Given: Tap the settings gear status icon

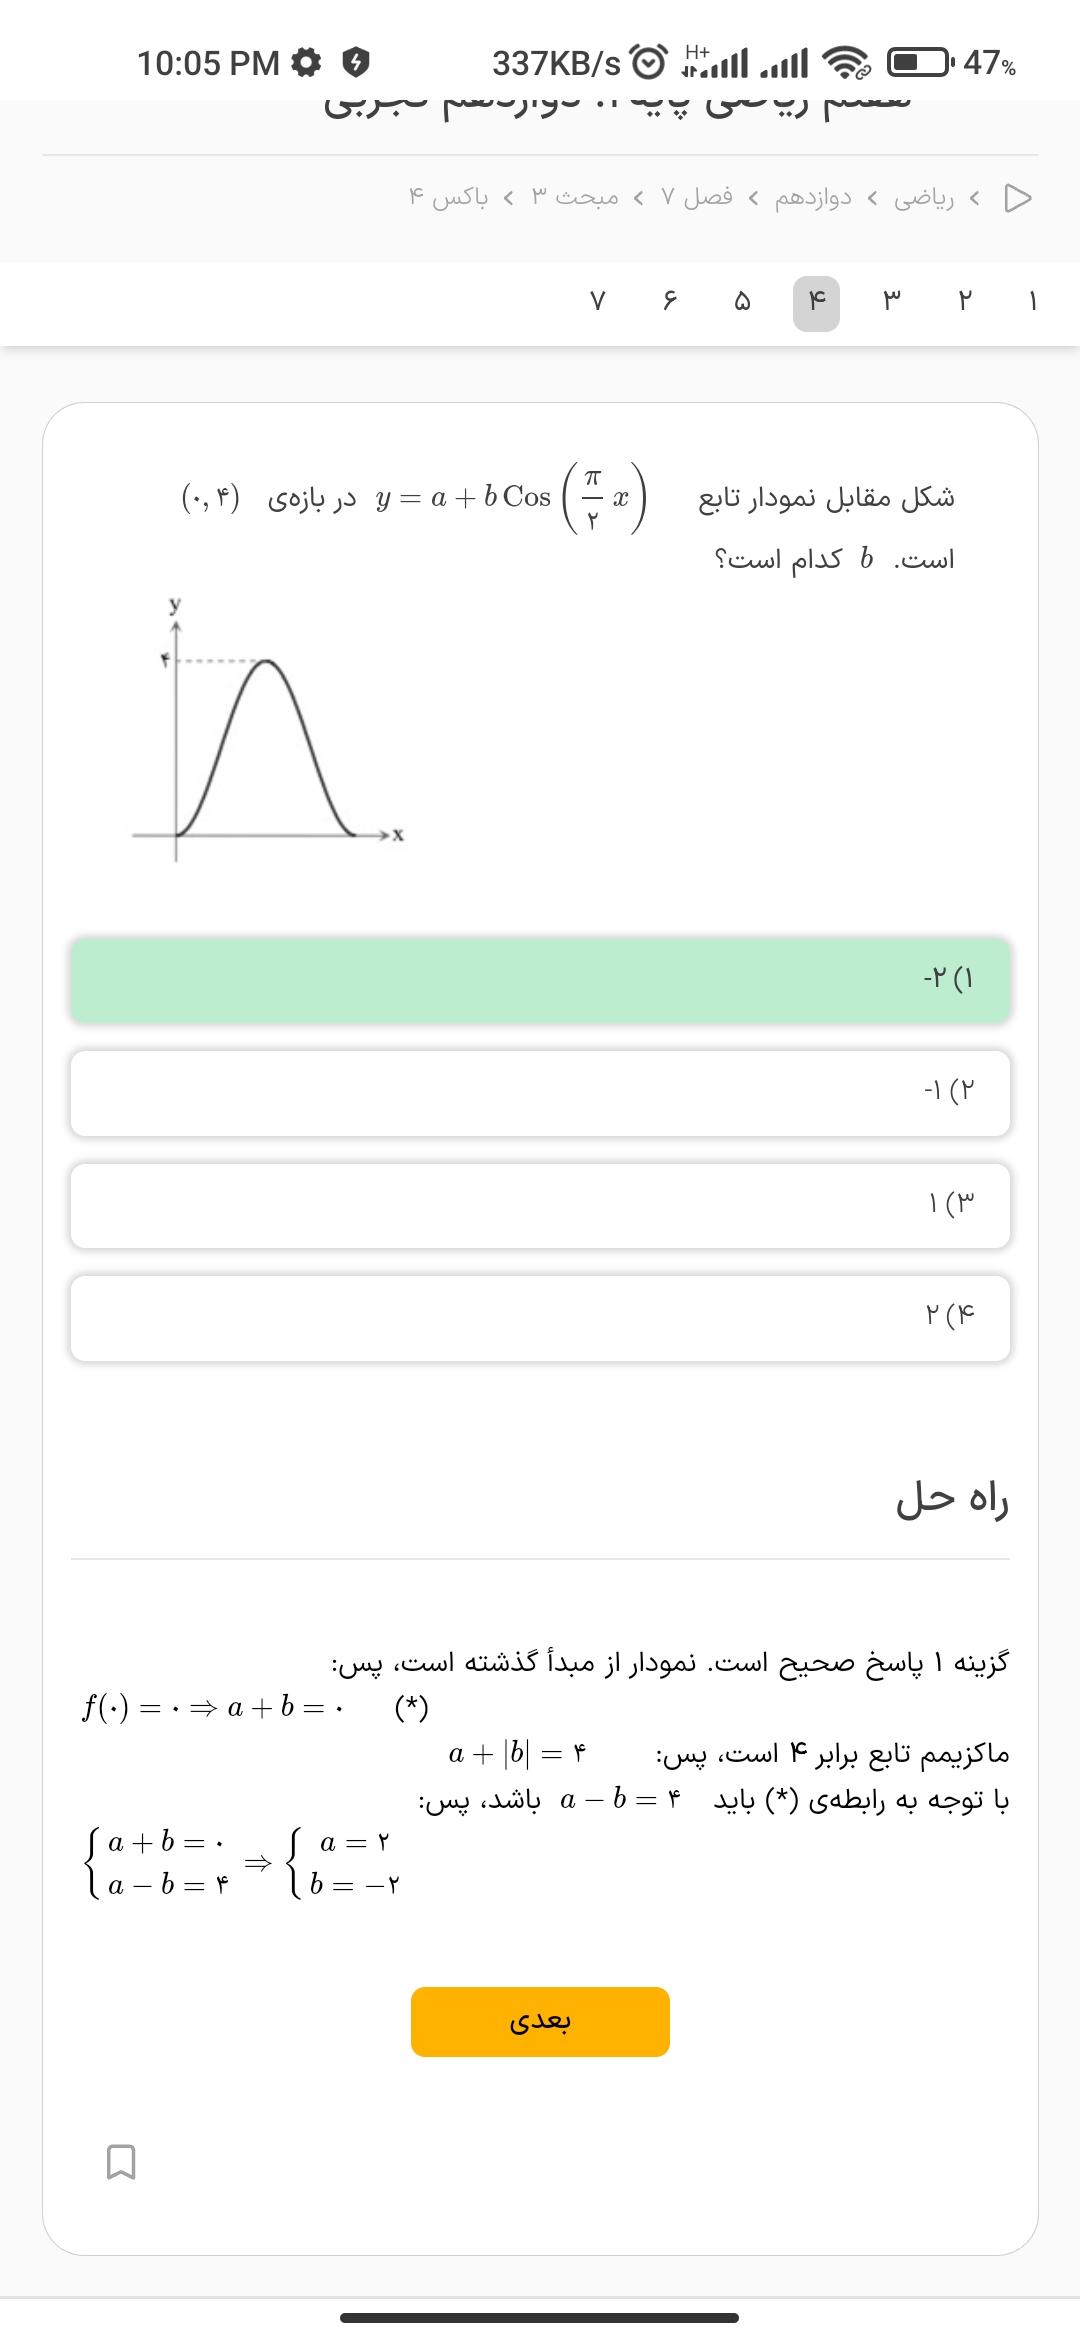Looking at the screenshot, I should (306, 63).
